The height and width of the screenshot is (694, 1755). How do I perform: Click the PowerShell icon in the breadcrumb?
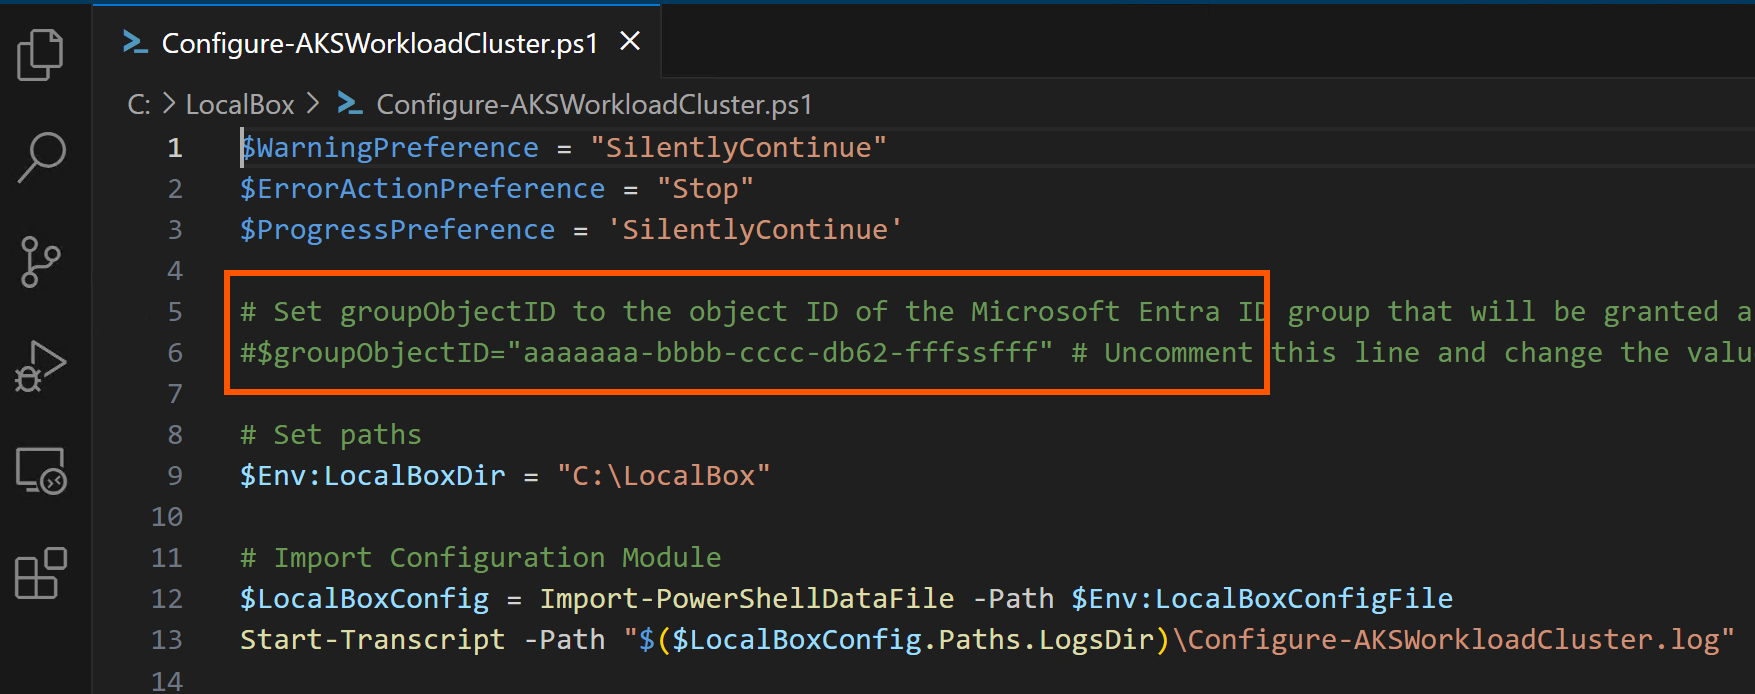pos(350,103)
